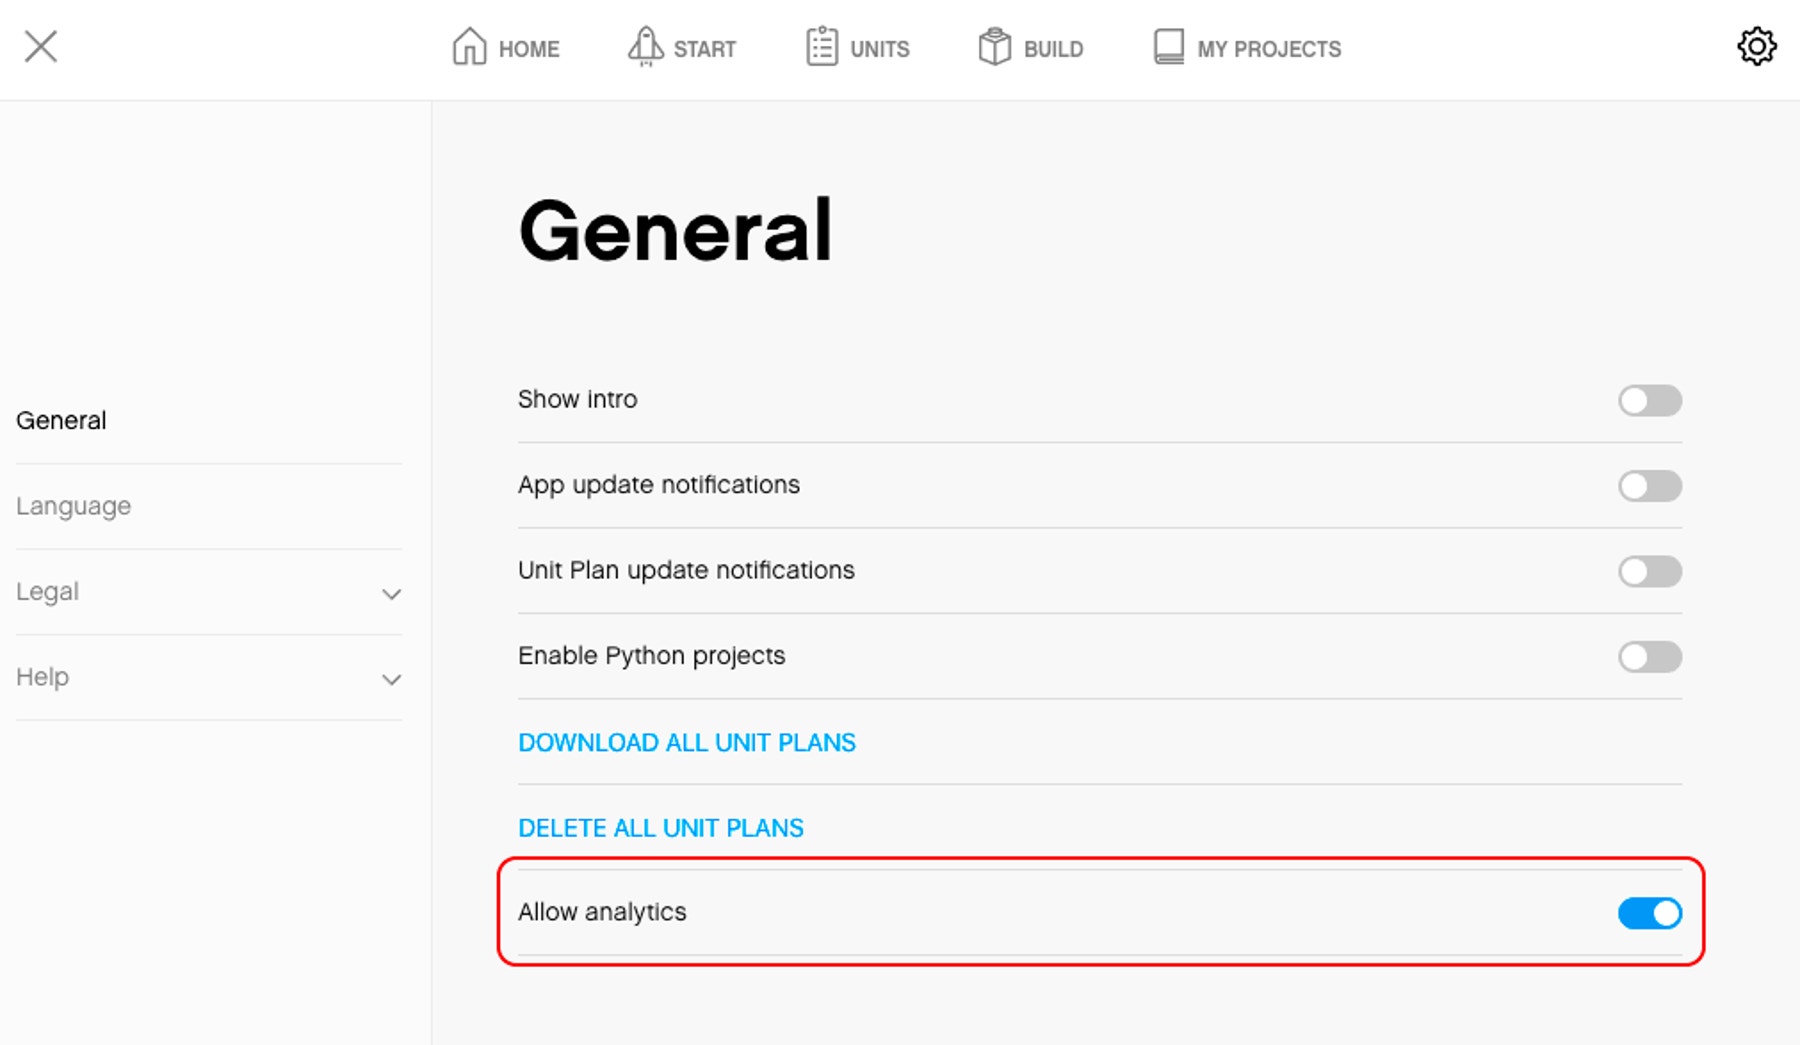
Task: Switch to the General settings tab
Action: pos(61,420)
